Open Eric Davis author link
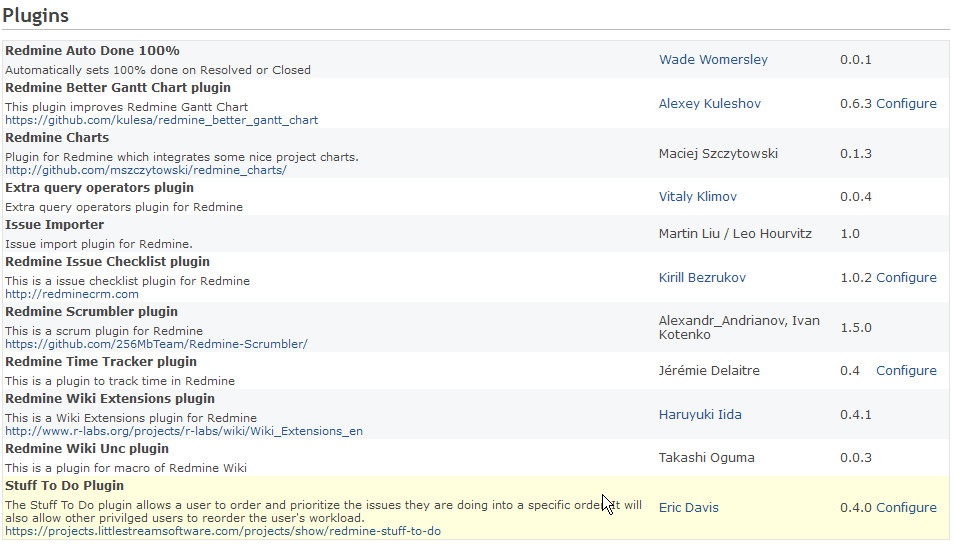This screenshot has height=547, width=956. [x=688, y=507]
